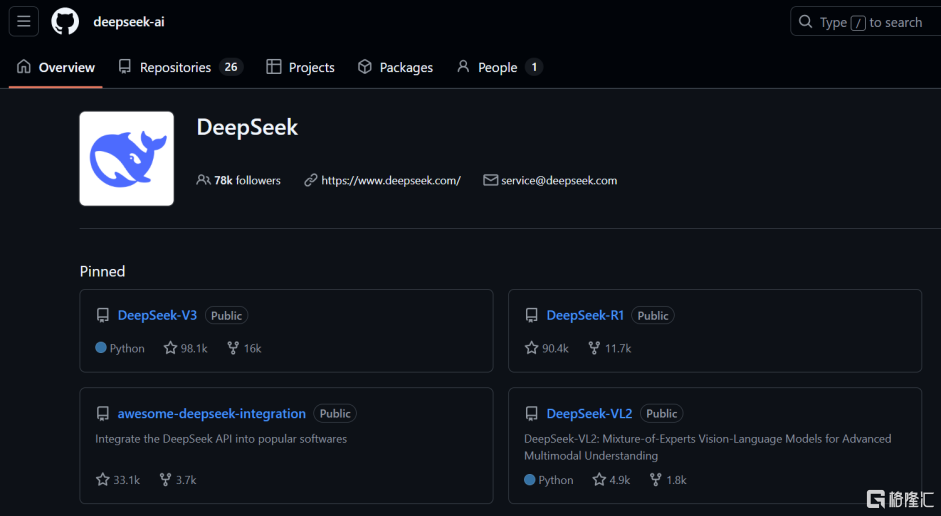Open the Repositories tab
The height and width of the screenshot is (516, 941).
click(x=180, y=67)
